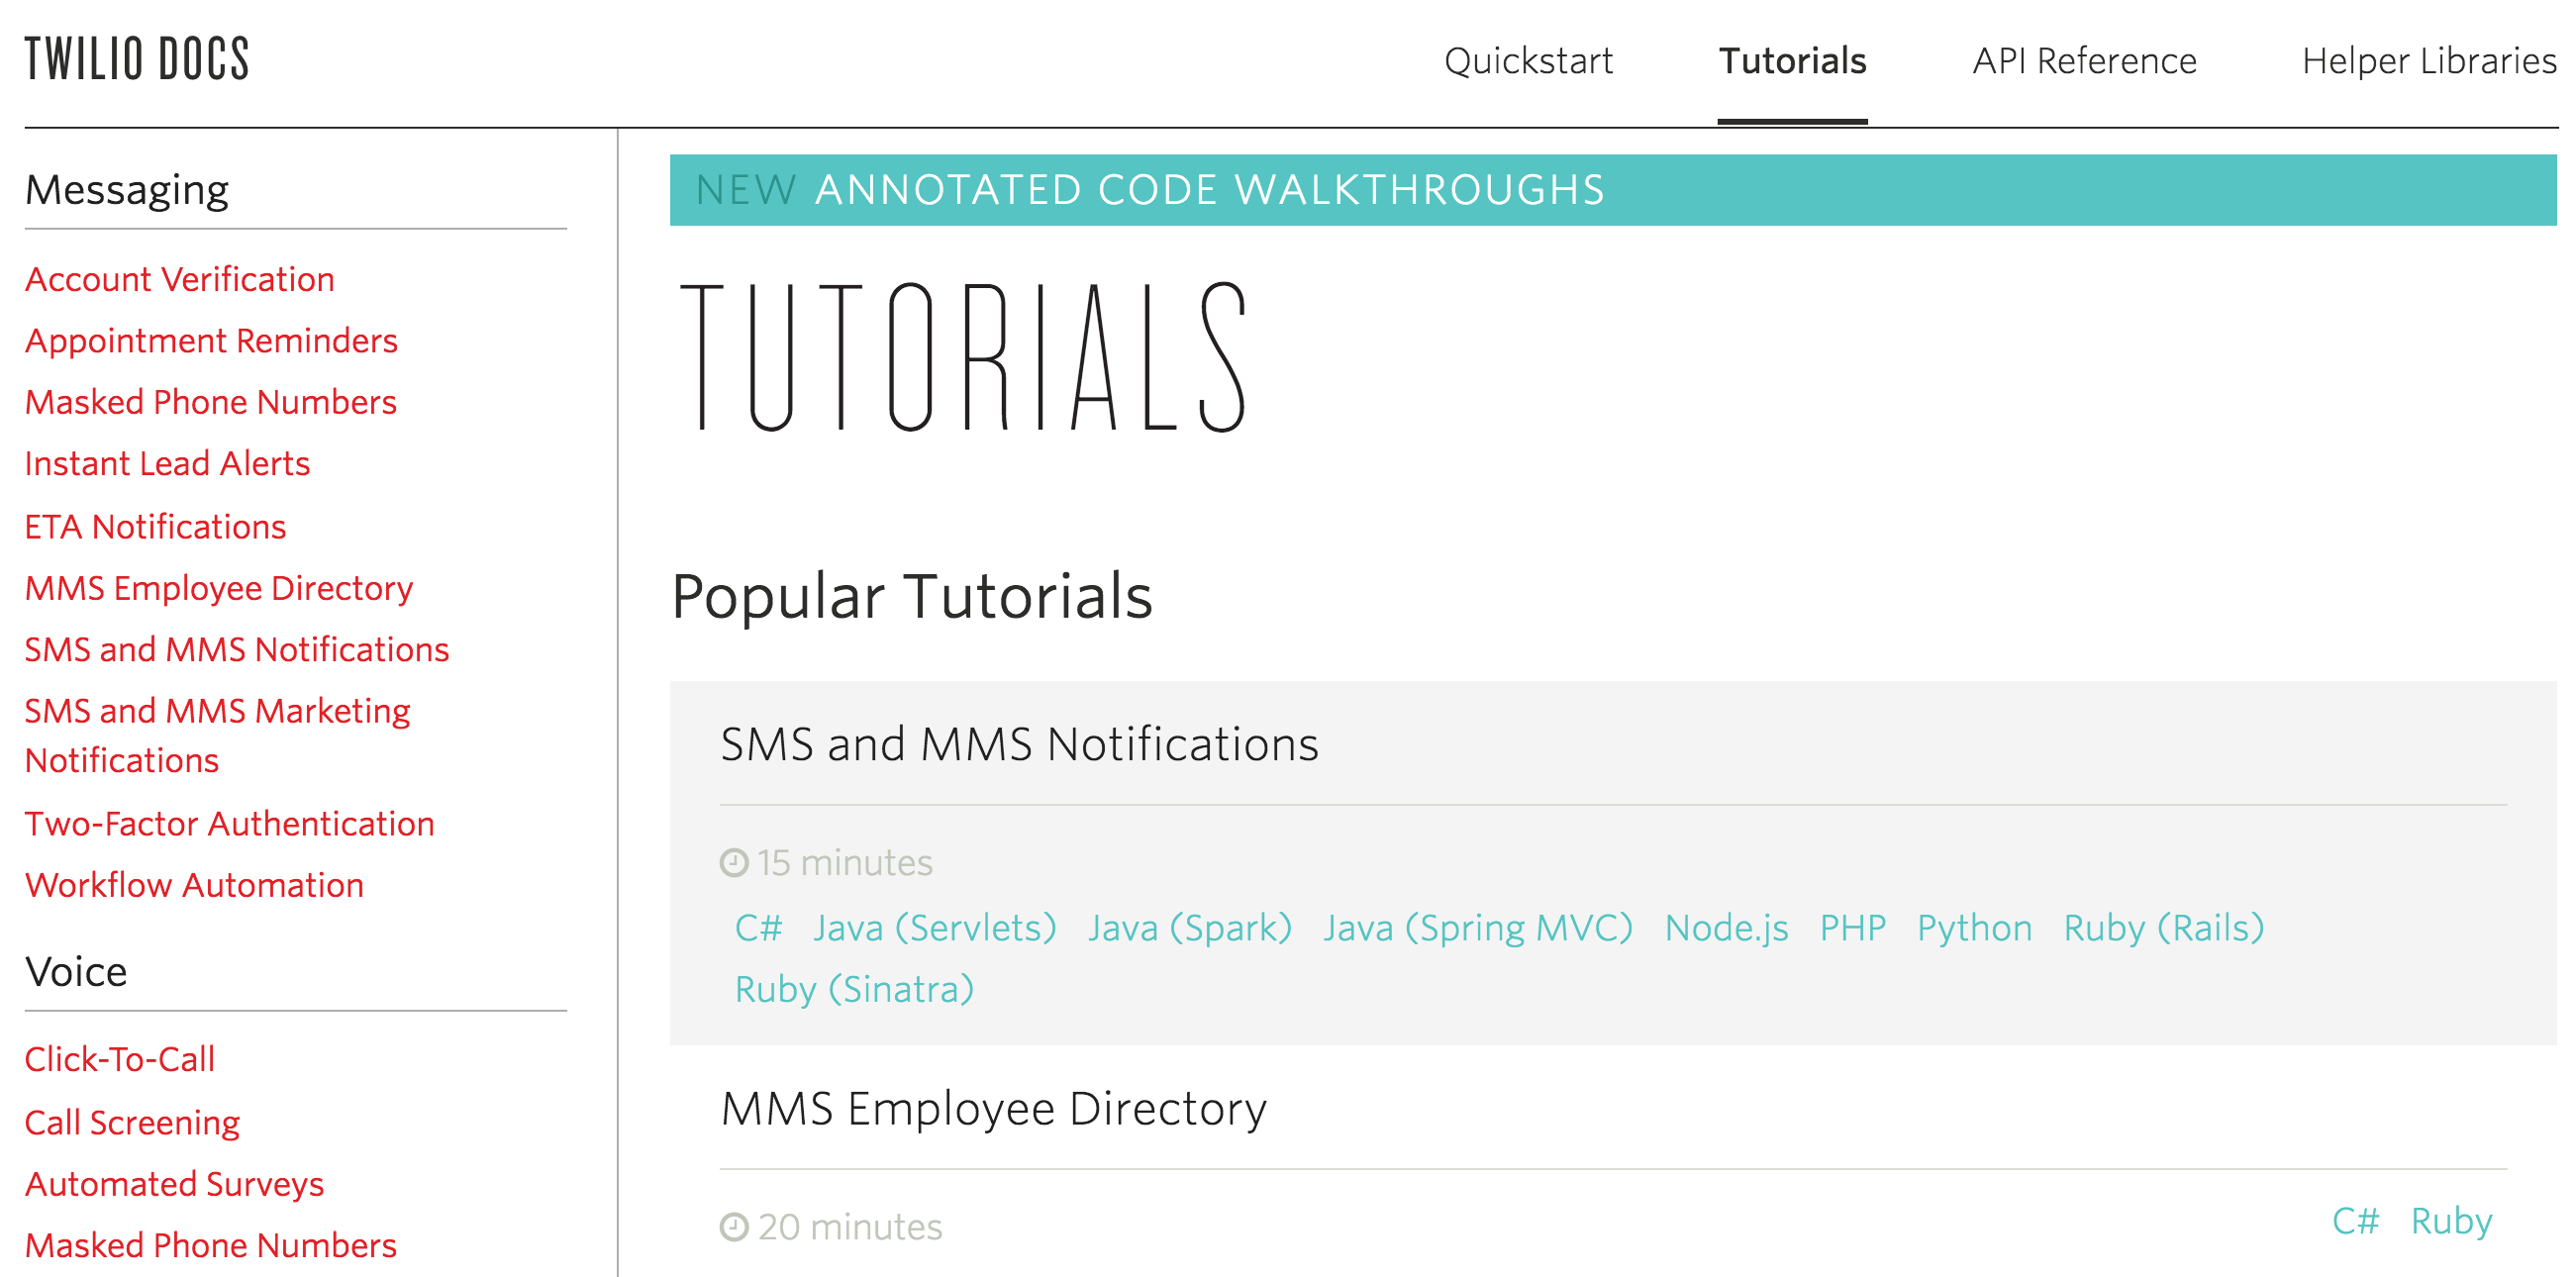
Task: Open Masked Phone Numbers under Messaging
Action: click(x=211, y=402)
